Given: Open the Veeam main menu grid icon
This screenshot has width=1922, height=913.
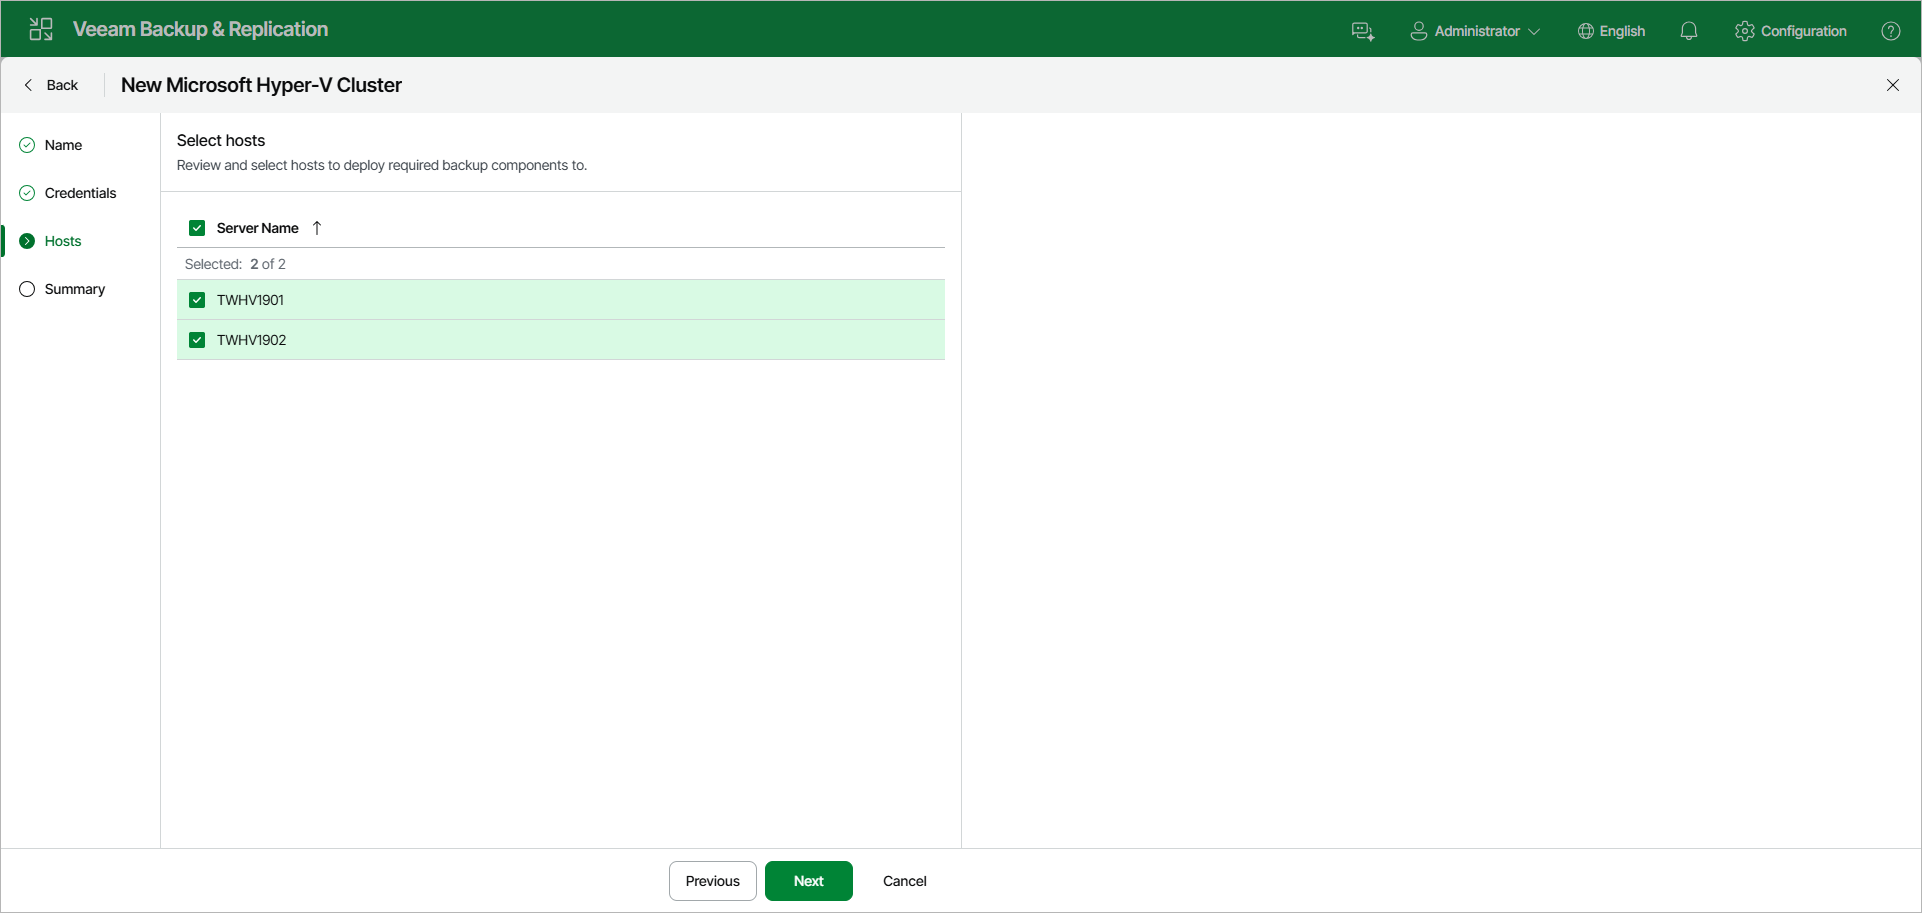Looking at the screenshot, I should click(x=41, y=29).
